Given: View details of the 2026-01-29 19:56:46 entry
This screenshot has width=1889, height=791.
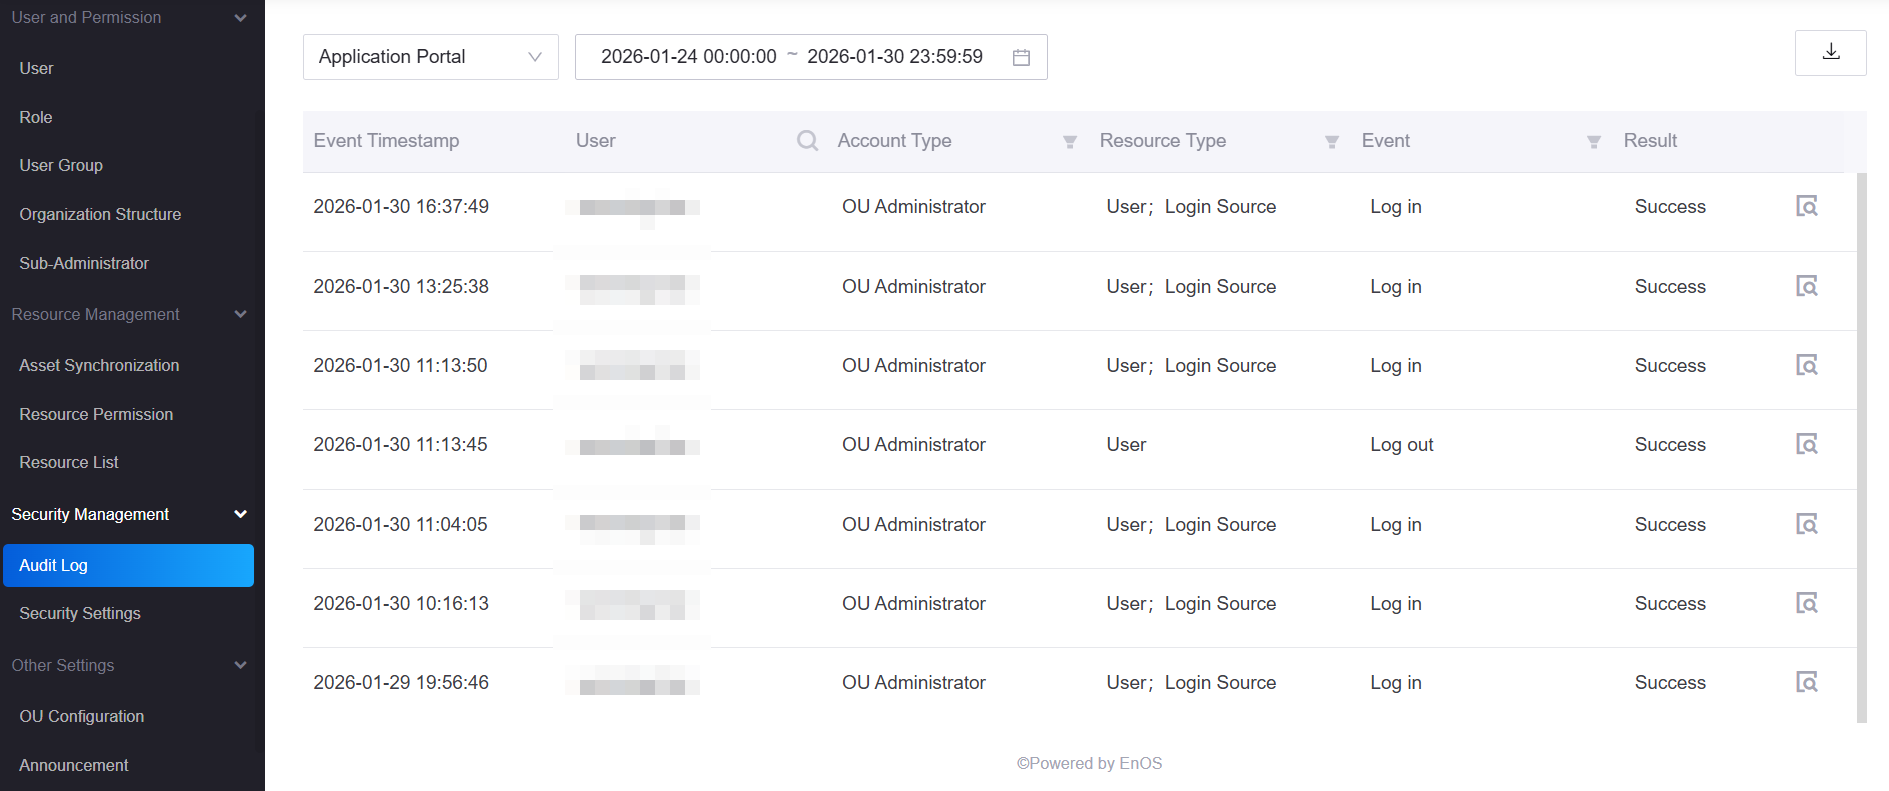Looking at the screenshot, I should coord(1806,682).
